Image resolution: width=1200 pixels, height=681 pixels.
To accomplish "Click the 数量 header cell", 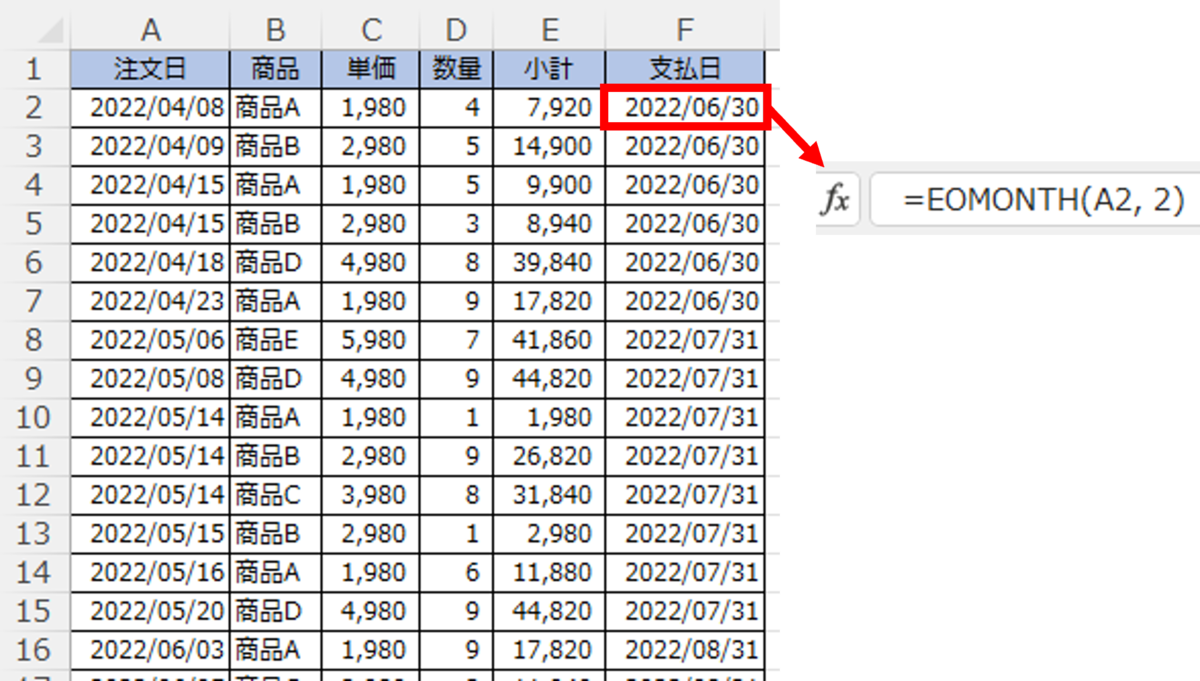I will tap(456, 68).
